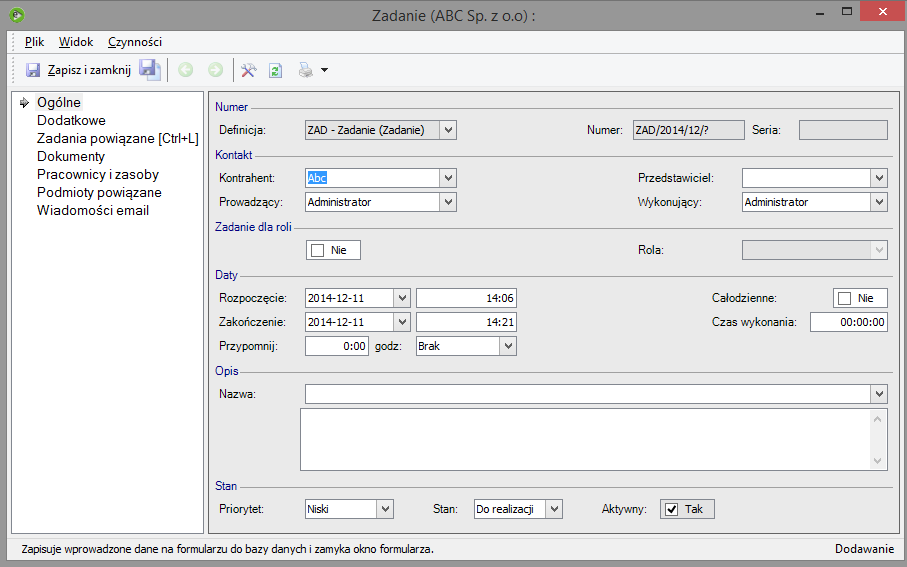Click the Kontrahent Abc text field

point(373,178)
